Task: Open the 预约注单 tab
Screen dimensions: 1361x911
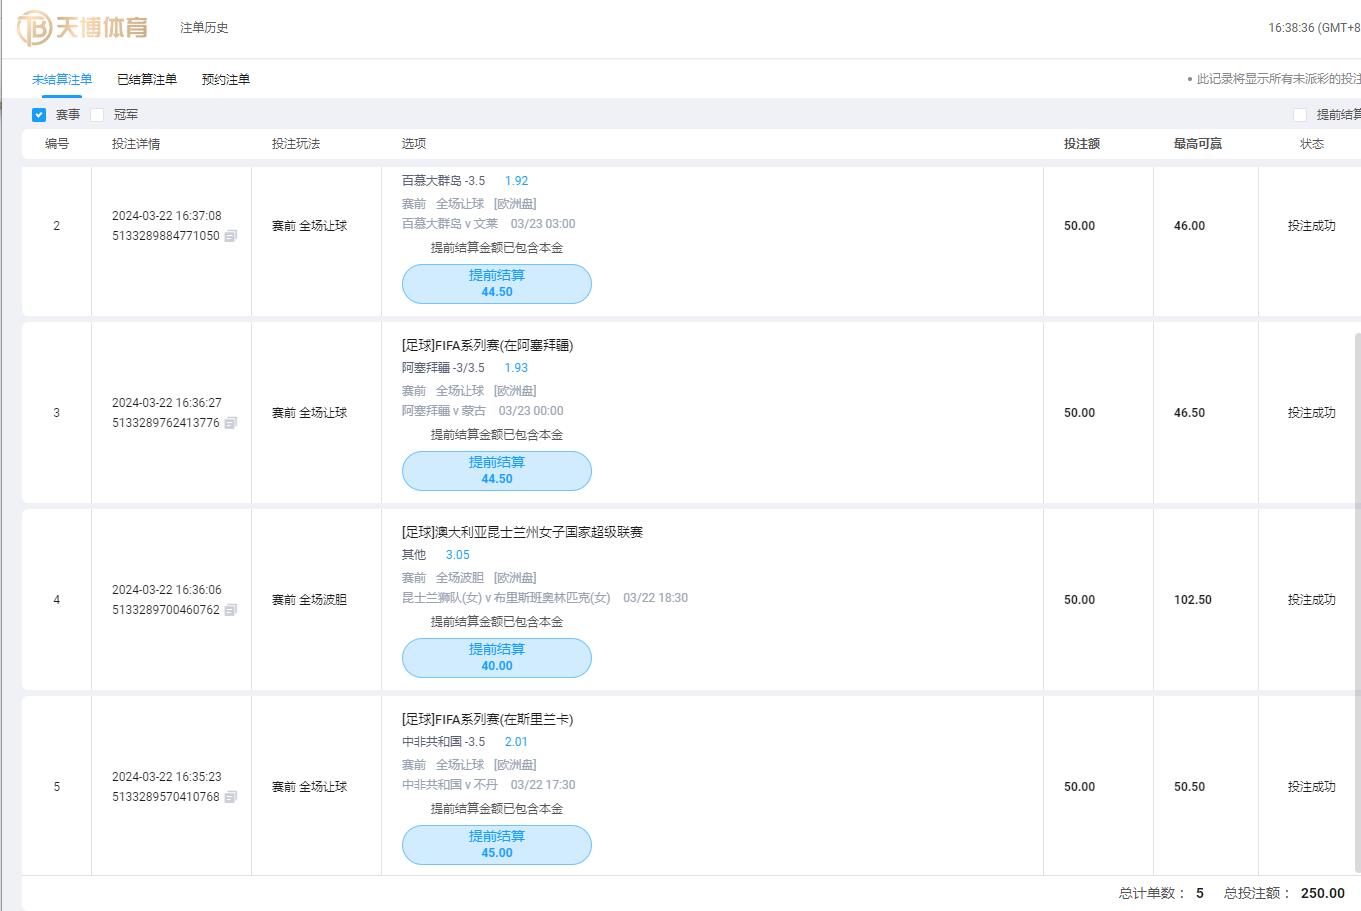Action: click(x=226, y=79)
